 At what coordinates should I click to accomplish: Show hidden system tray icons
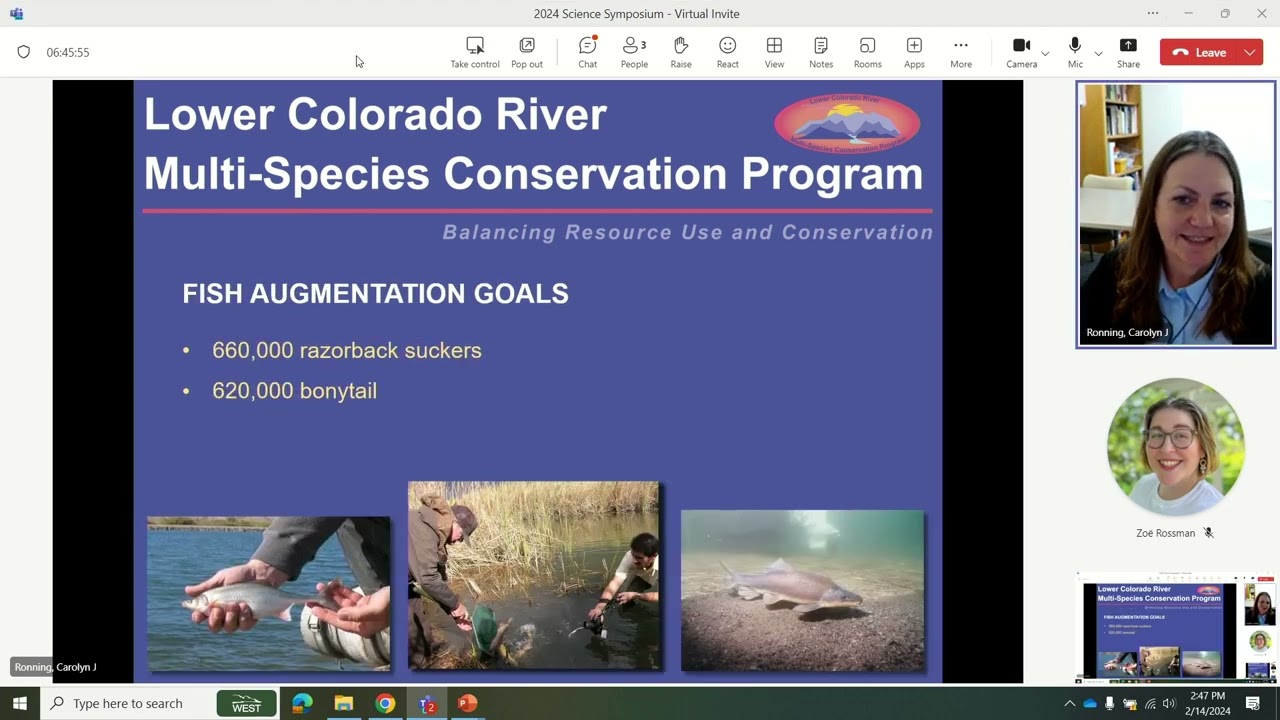point(1069,703)
